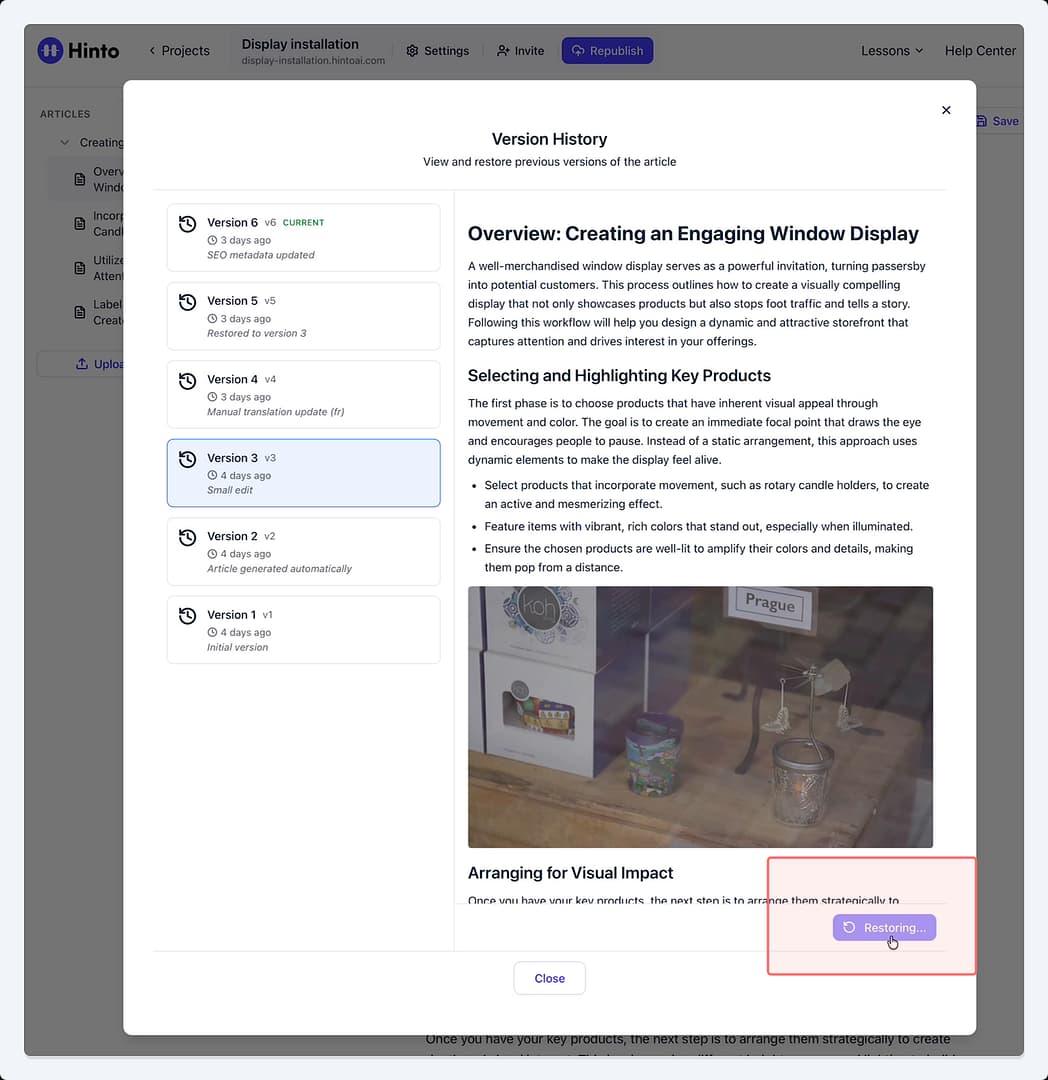The image size is (1048, 1080).
Task: Open the Help Center link
Action: point(980,51)
